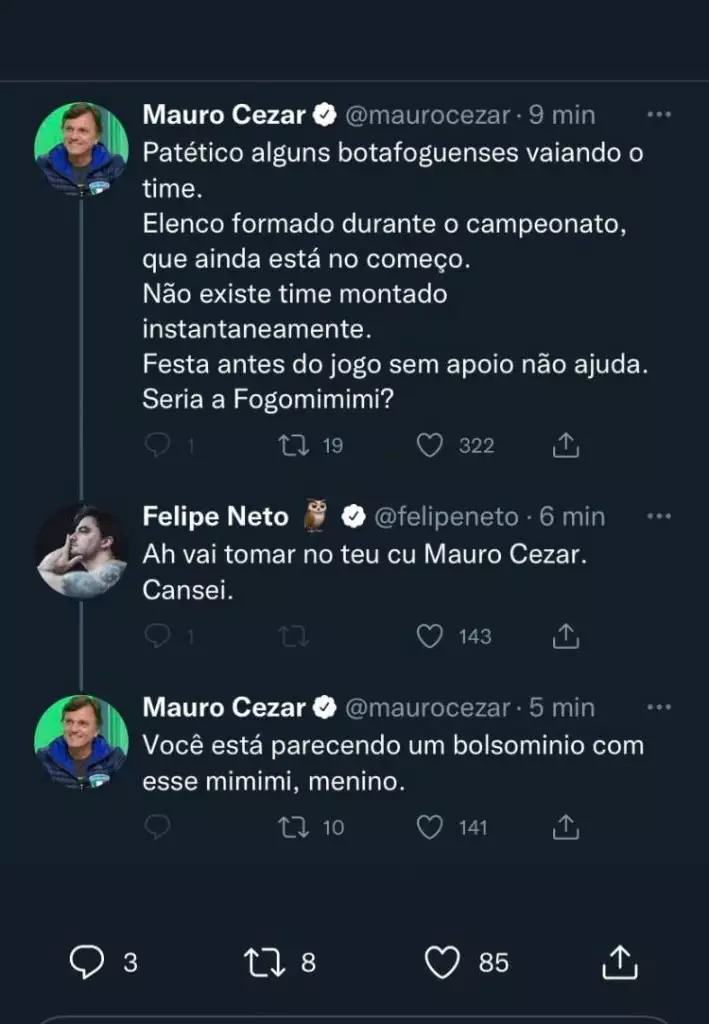Share Felipe Neto's tweet

click(x=566, y=635)
